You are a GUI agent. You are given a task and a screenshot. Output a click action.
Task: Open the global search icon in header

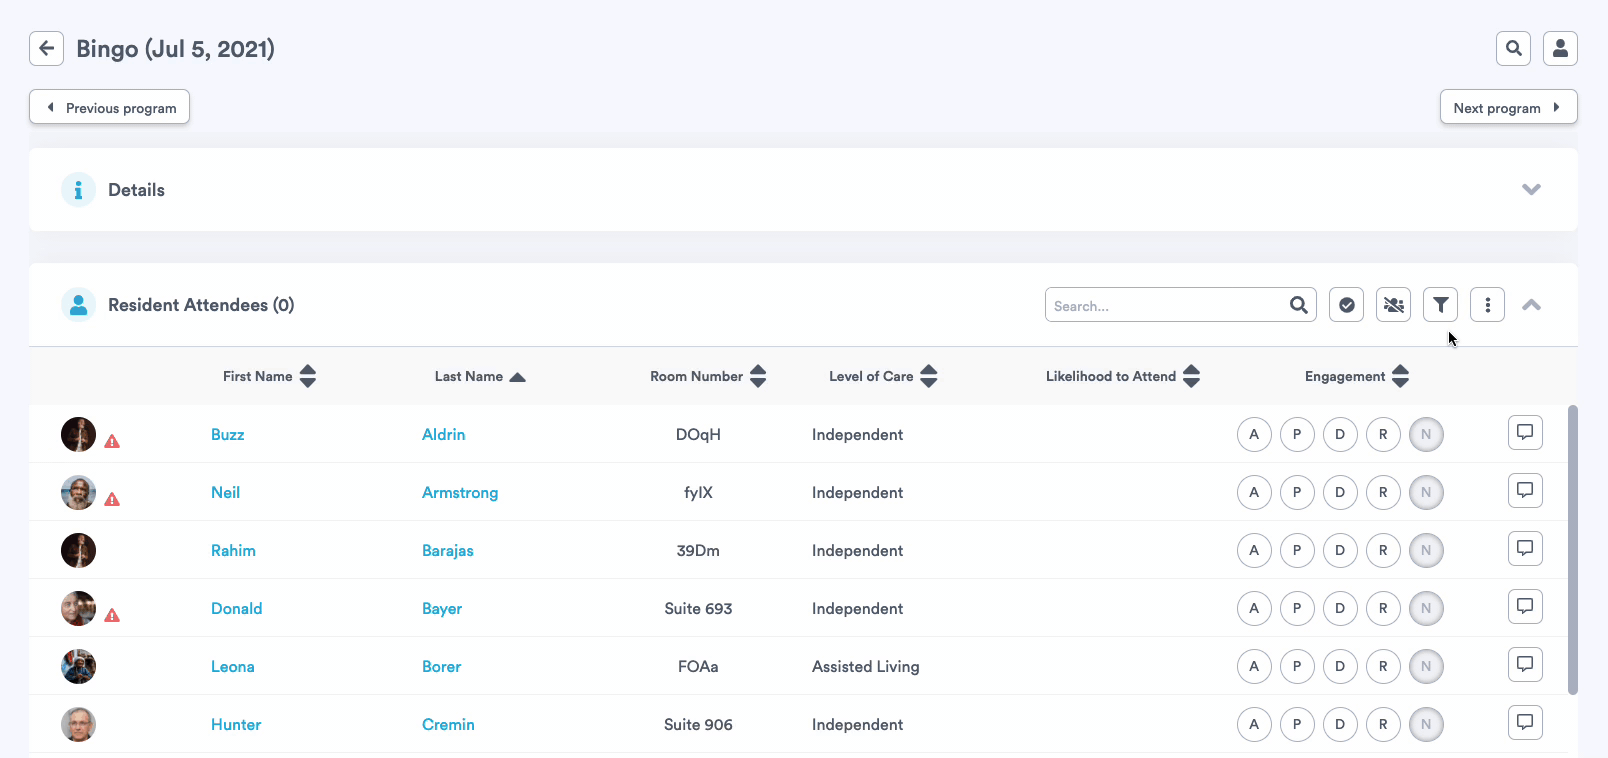[1514, 48]
